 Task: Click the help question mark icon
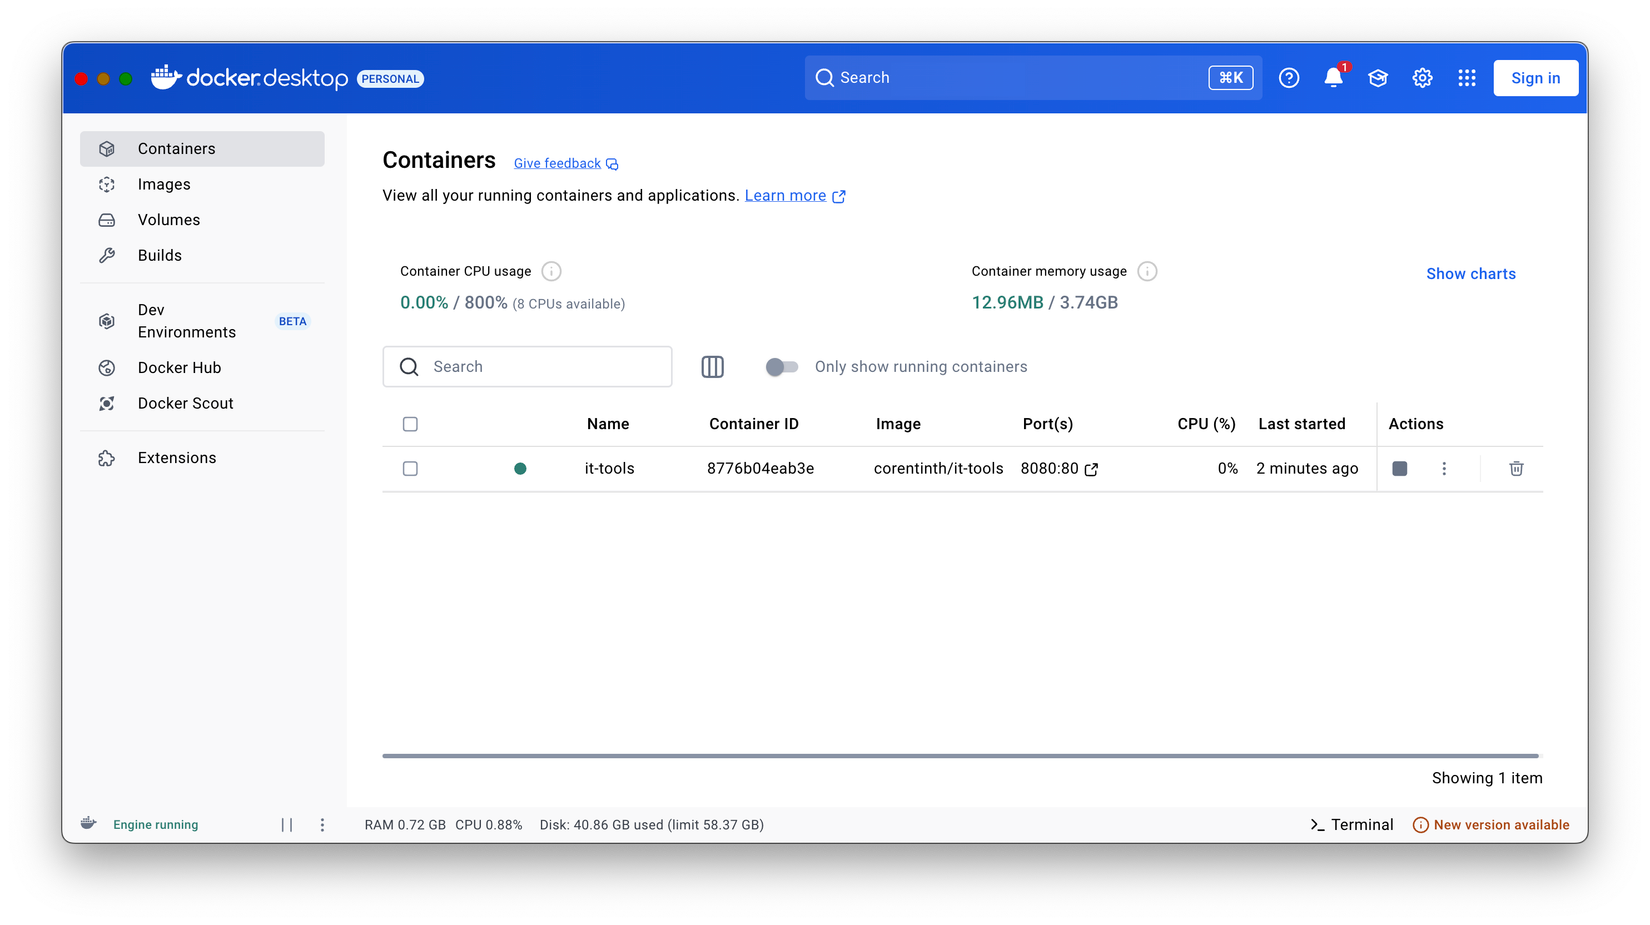click(x=1289, y=78)
